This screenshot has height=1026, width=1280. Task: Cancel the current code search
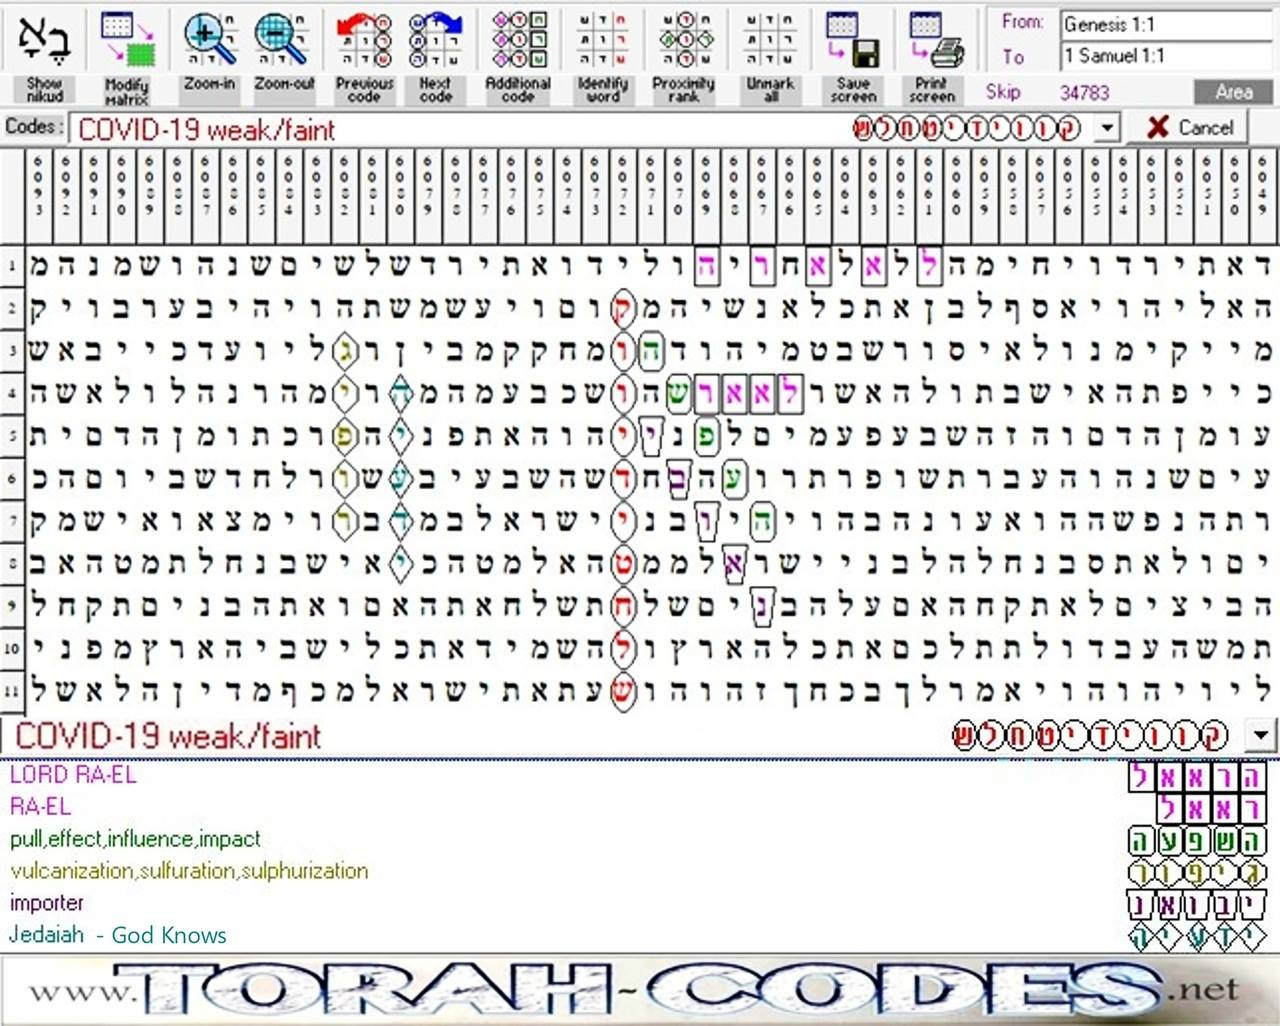click(1190, 127)
